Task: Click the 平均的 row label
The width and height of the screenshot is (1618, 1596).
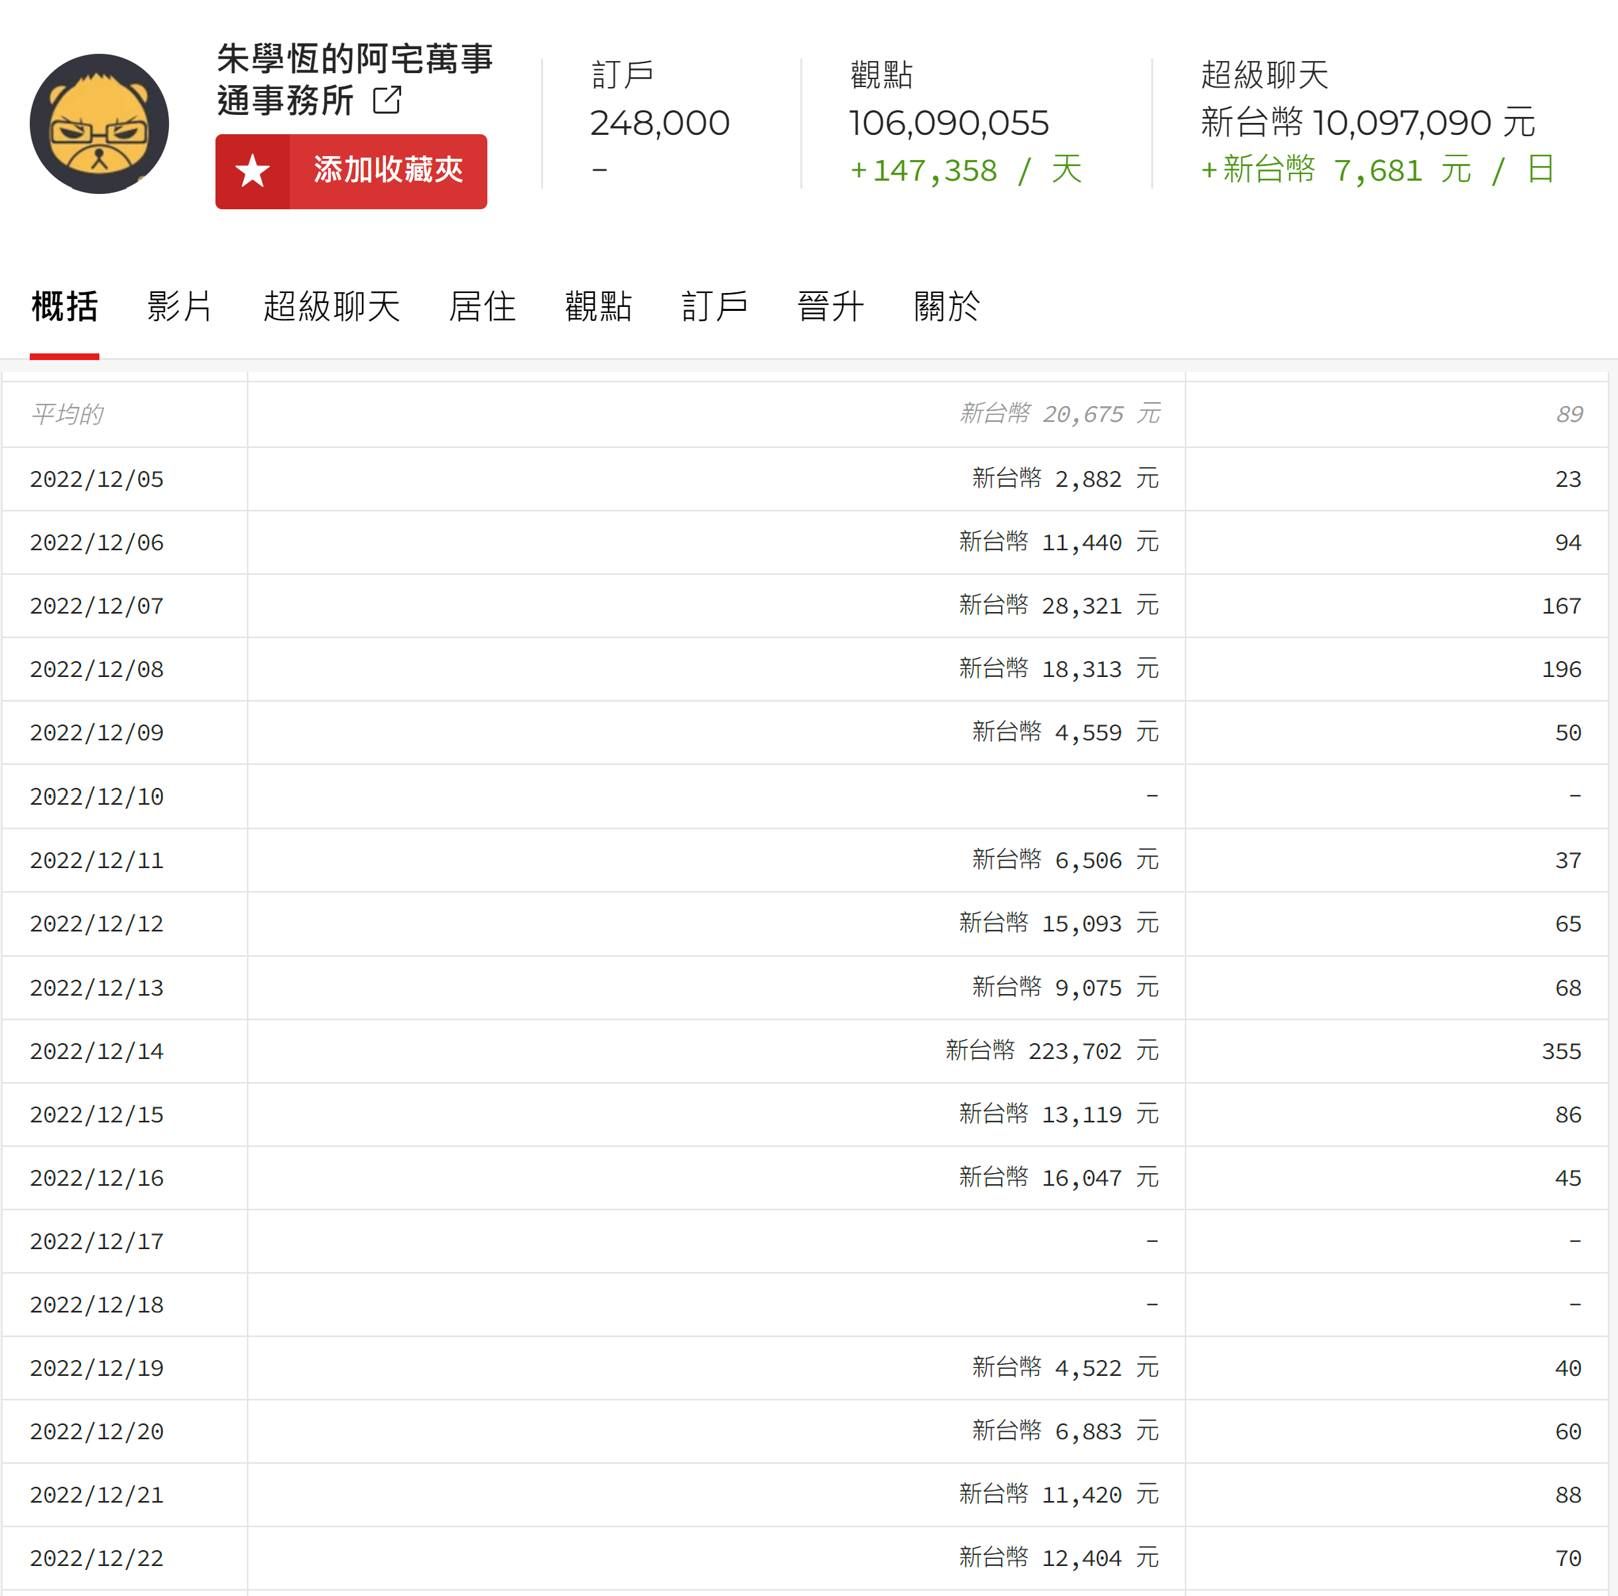Action: pyautogui.click(x=67, y=414)
